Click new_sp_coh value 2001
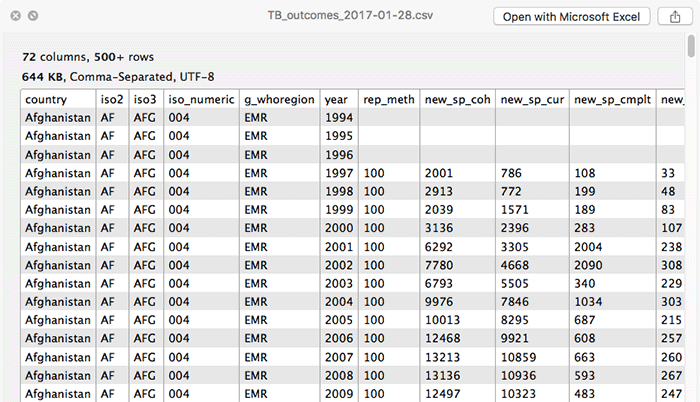Screen dimensions: 700x402 [x=439, y=173]
